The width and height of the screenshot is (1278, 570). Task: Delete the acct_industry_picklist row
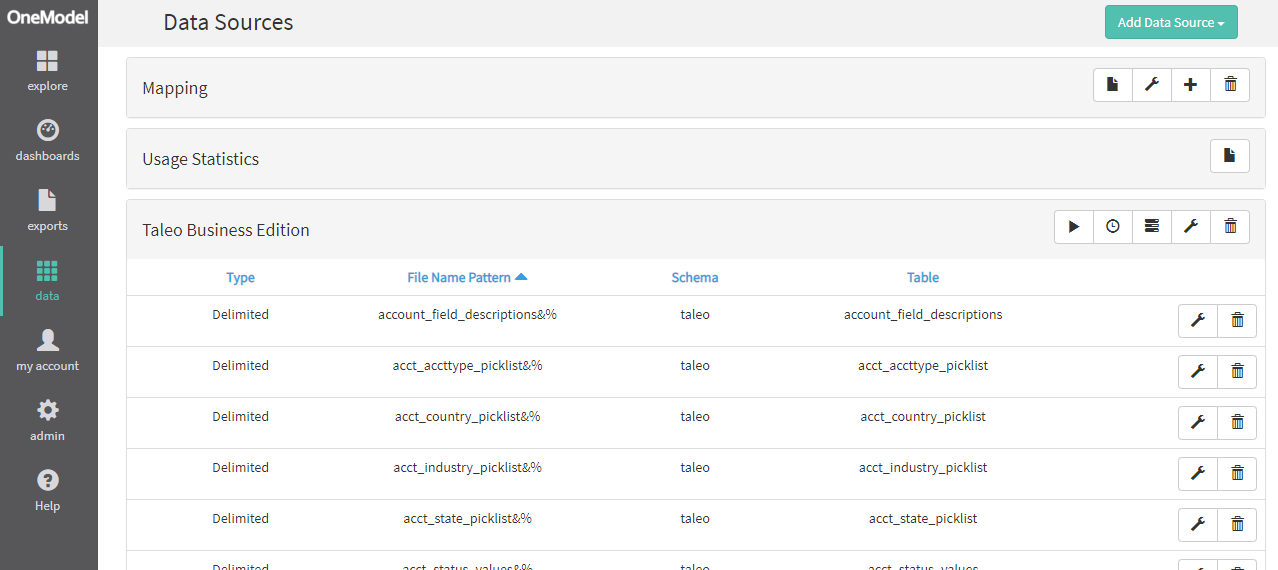point(1237,474)
